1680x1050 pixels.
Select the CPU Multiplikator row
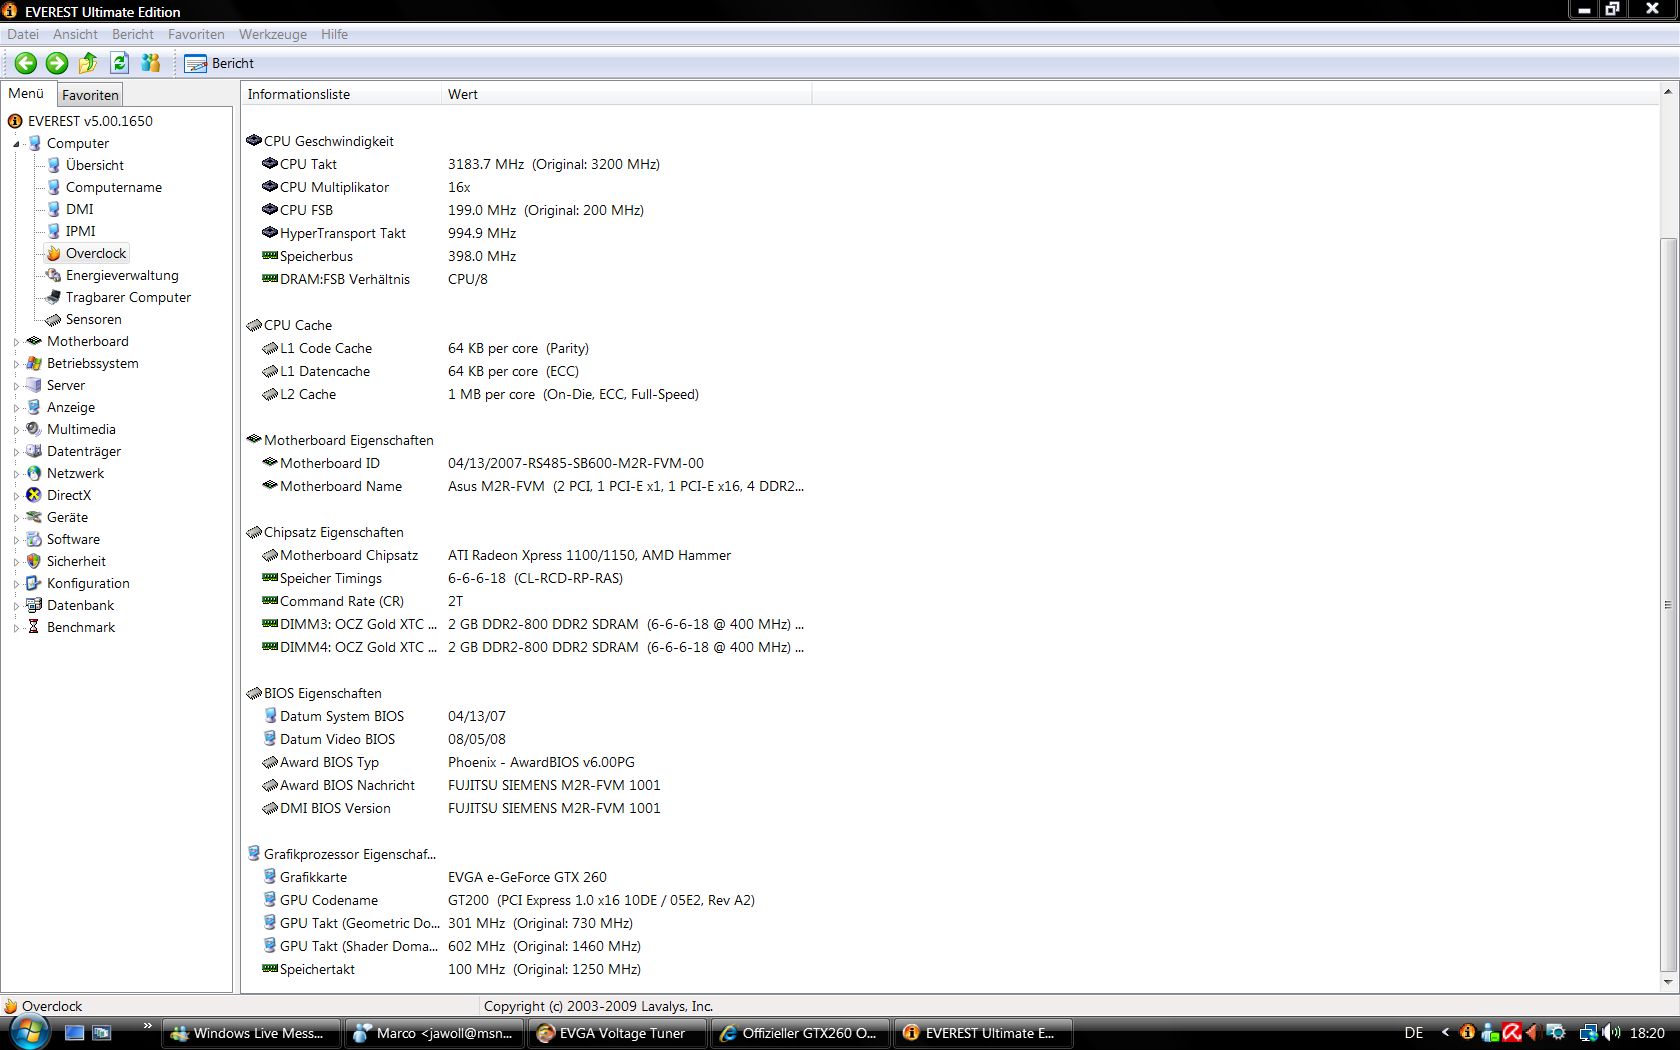click(x=527, y=187)
